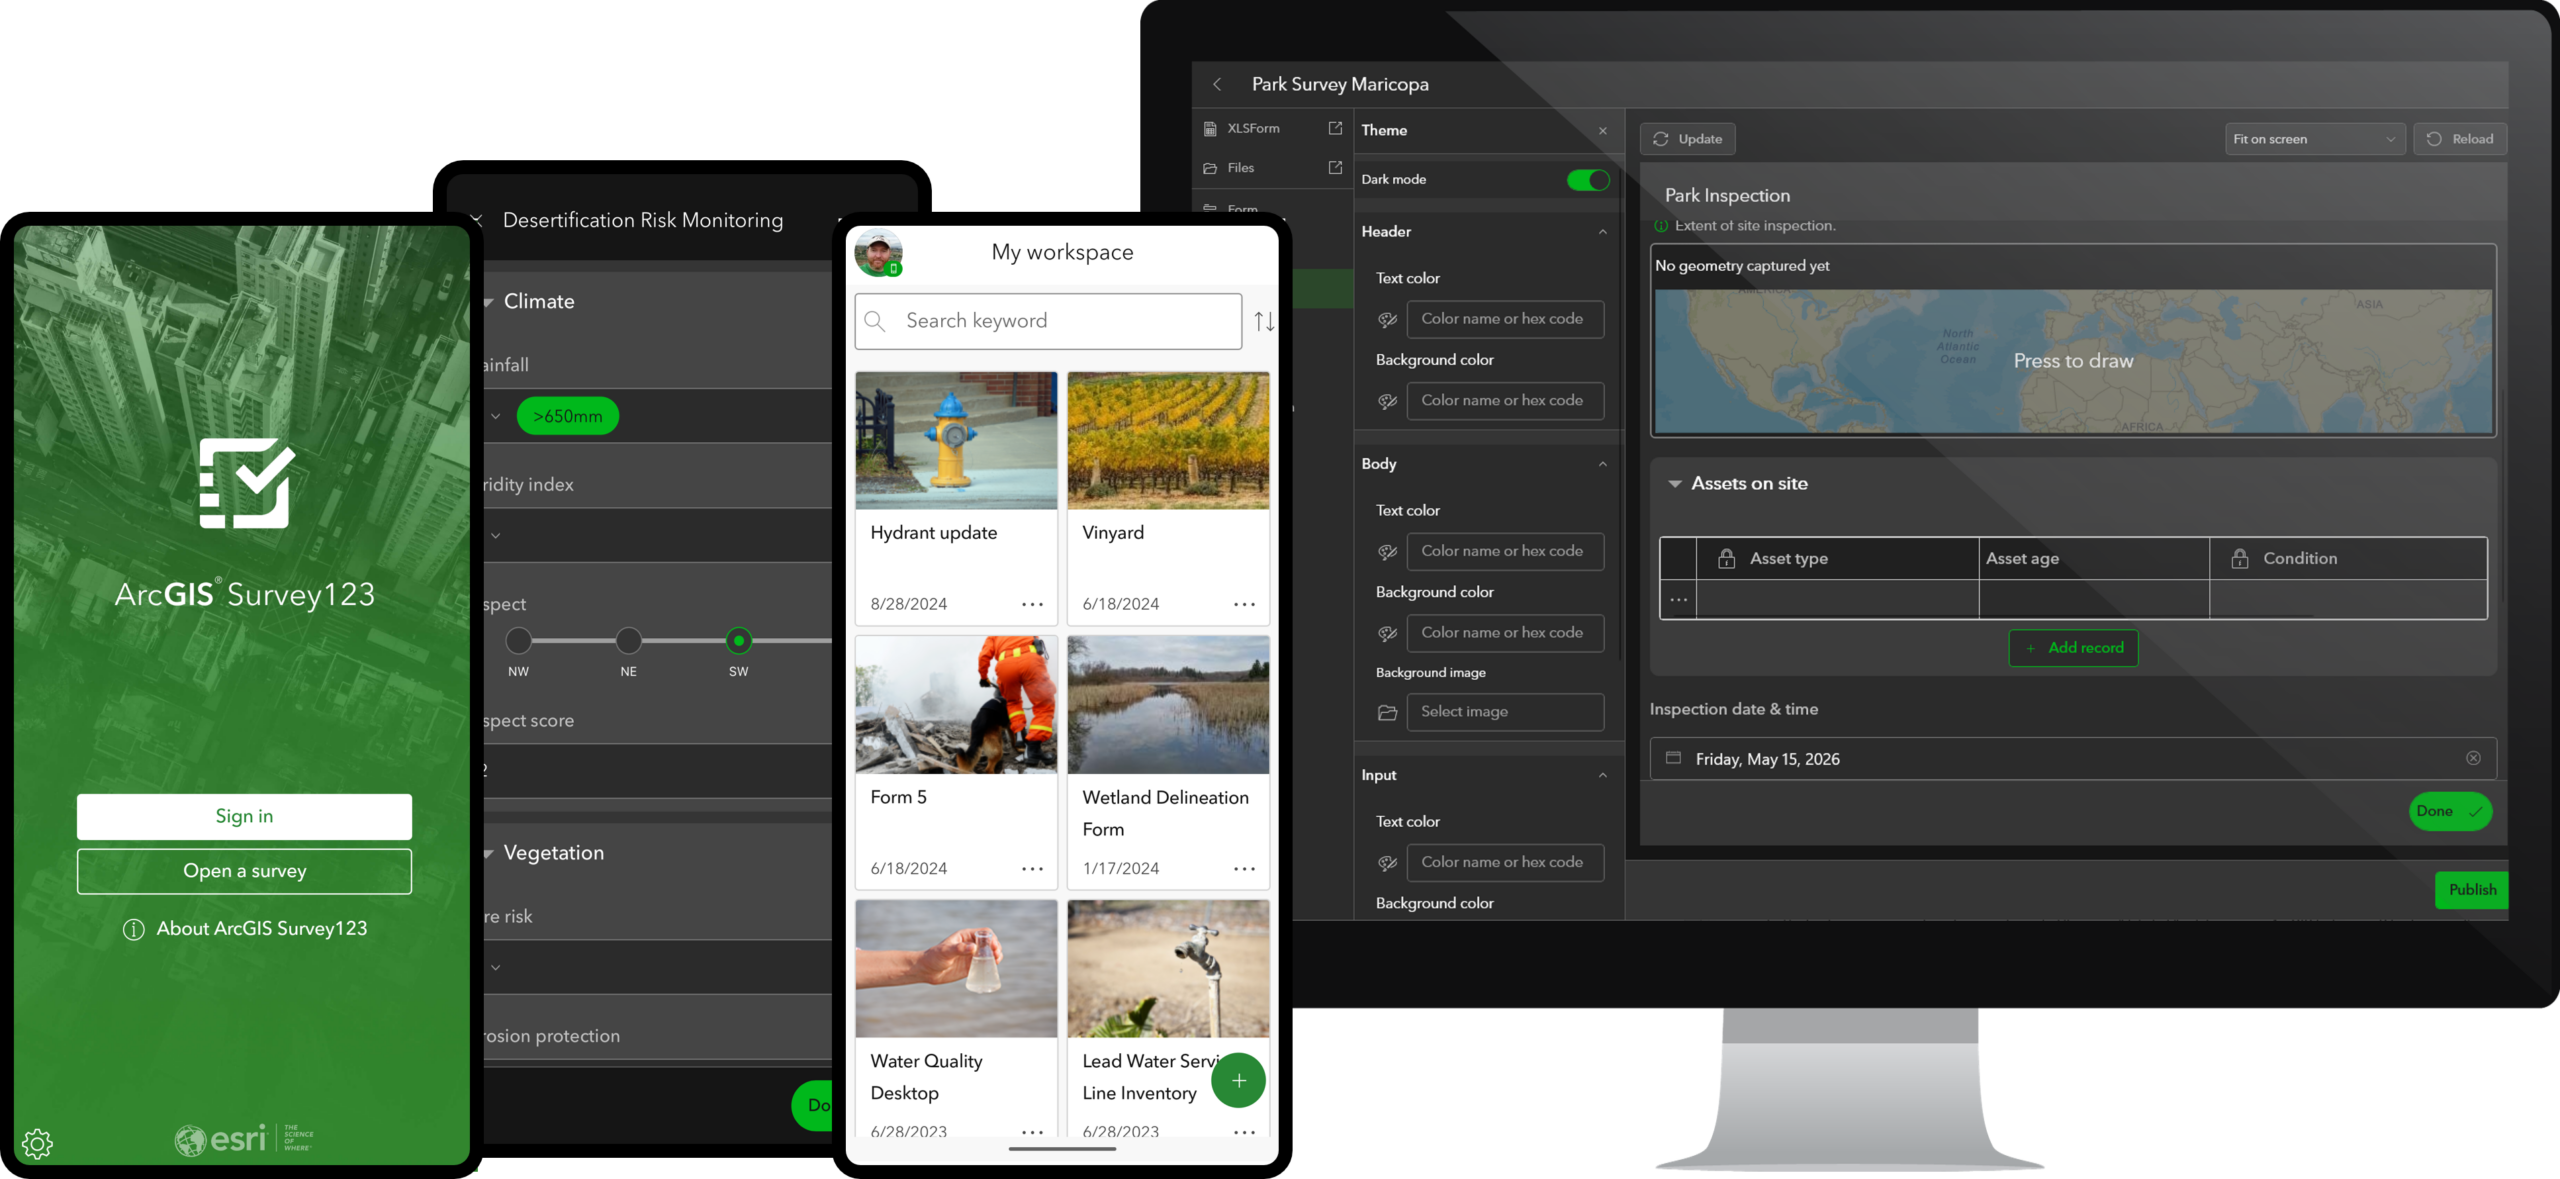Click the Search keyword field

pos(1048,321)
